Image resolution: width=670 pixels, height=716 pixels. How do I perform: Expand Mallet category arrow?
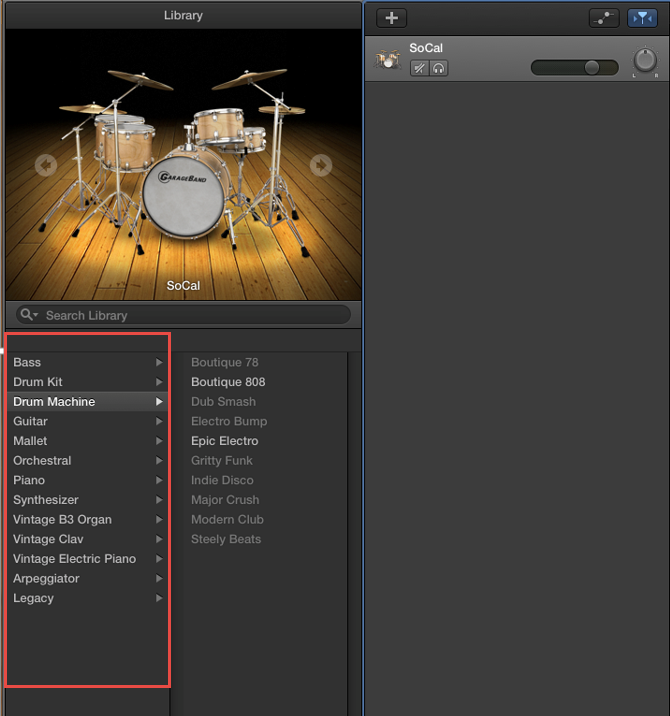pos(159,441)
